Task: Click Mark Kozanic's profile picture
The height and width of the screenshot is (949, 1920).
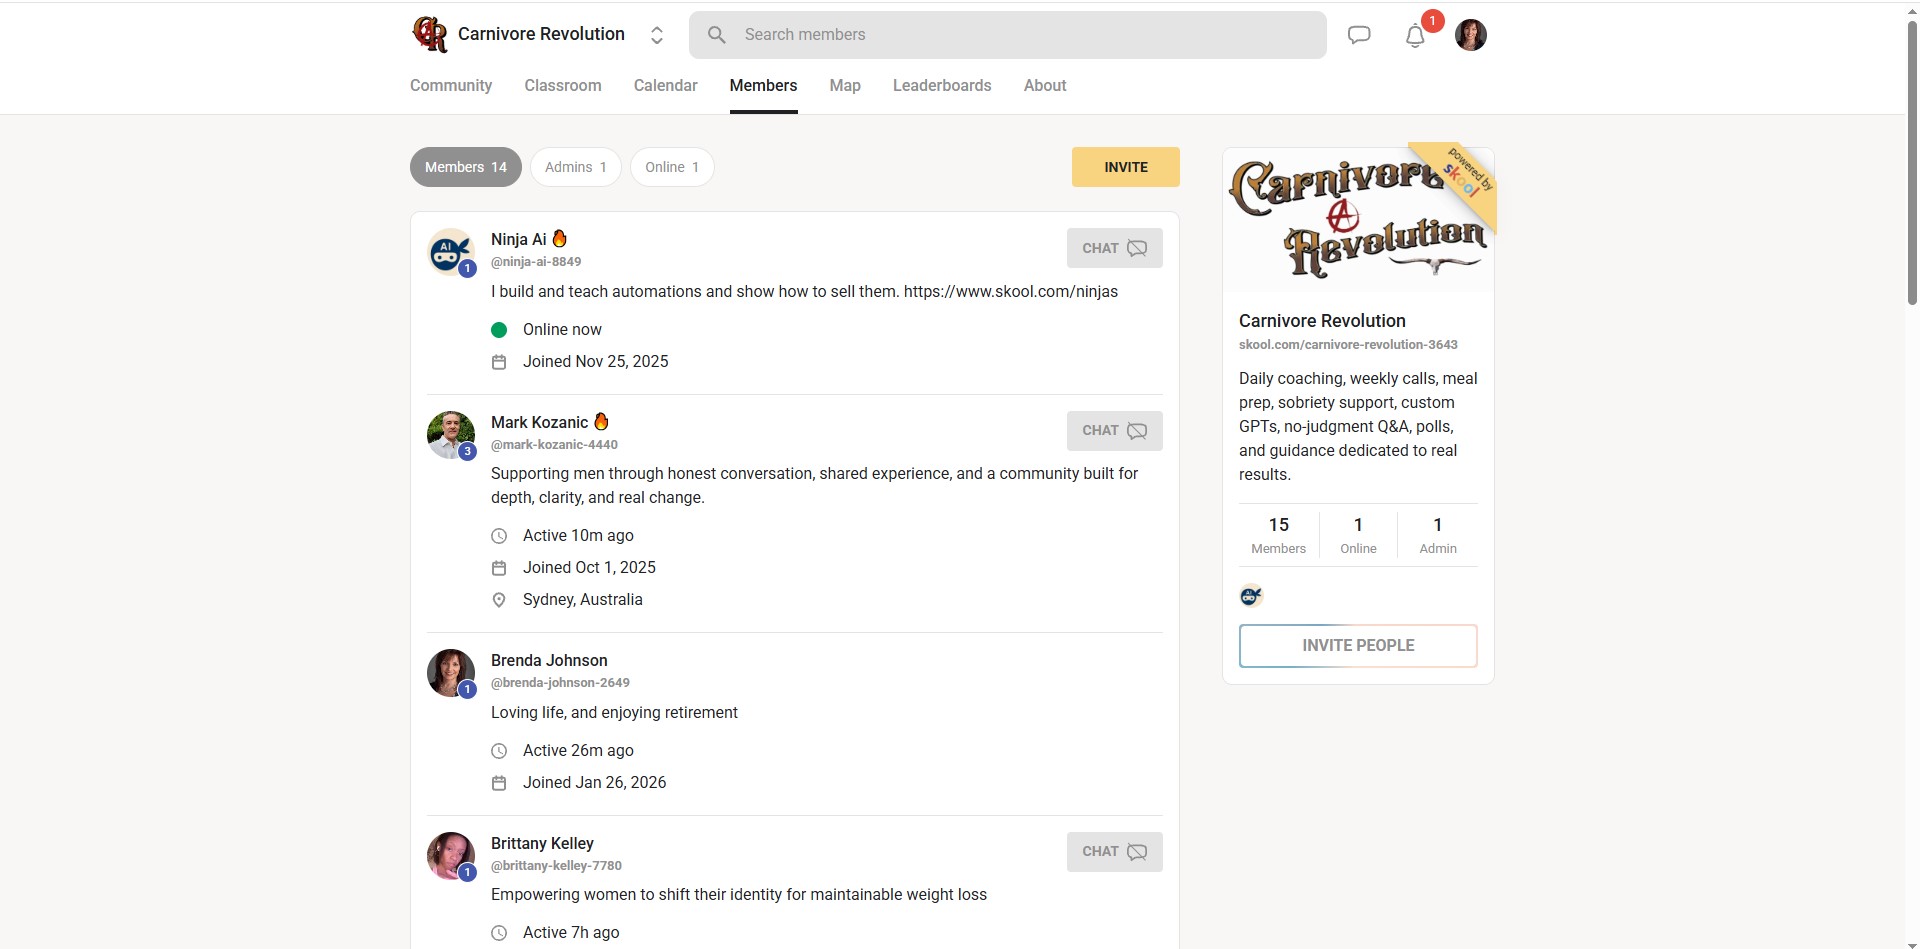Action: click(x=451, y=435)
